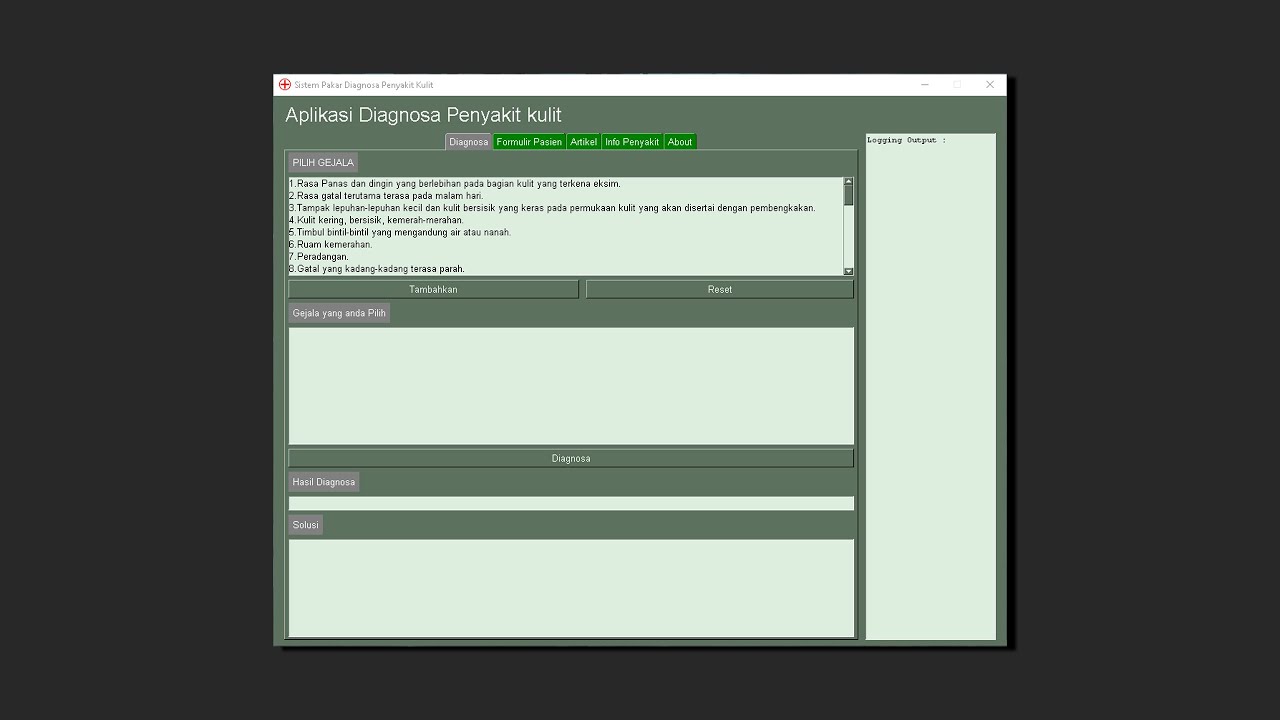Click inside the selected symptoms text area
Viewport: 1280px width, 720px height.
pos(571,386)
